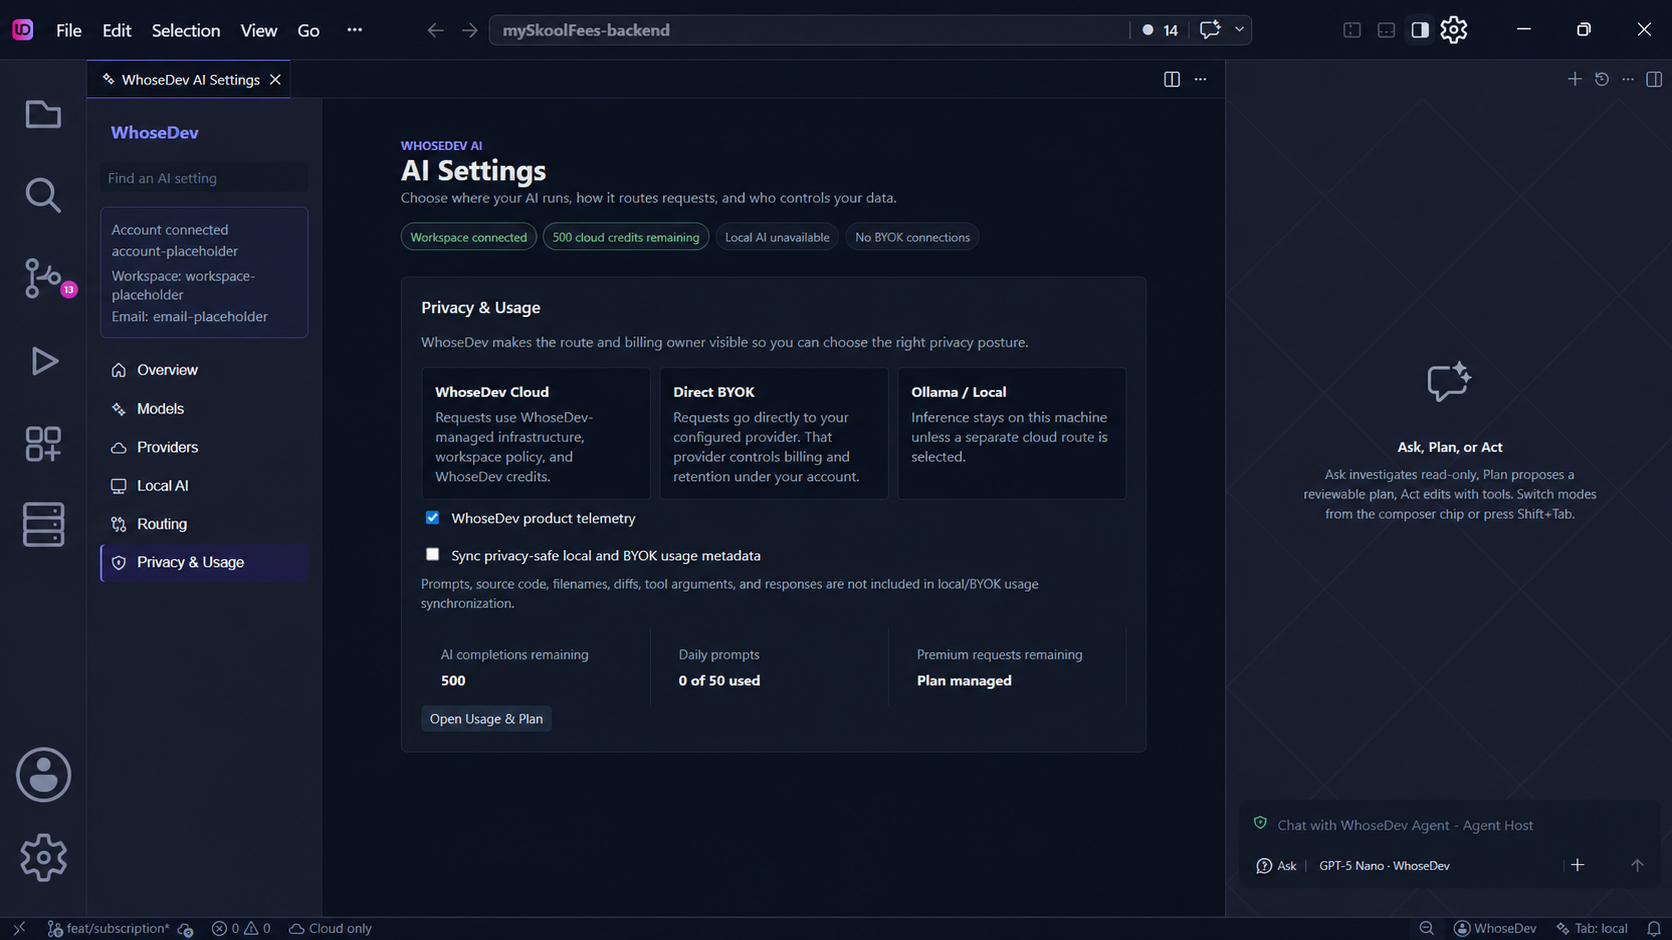The image size is (1672, 940).
Task: Click the mySkoolFees-backend command center
Action: pyautogui.click(x=809, y=30)
